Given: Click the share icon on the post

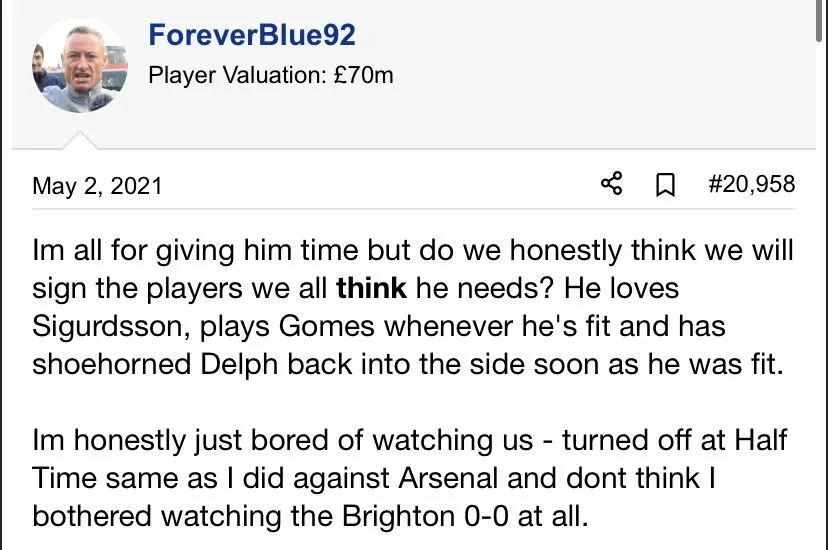Looking at the screenshot, I should click(611, 185).
